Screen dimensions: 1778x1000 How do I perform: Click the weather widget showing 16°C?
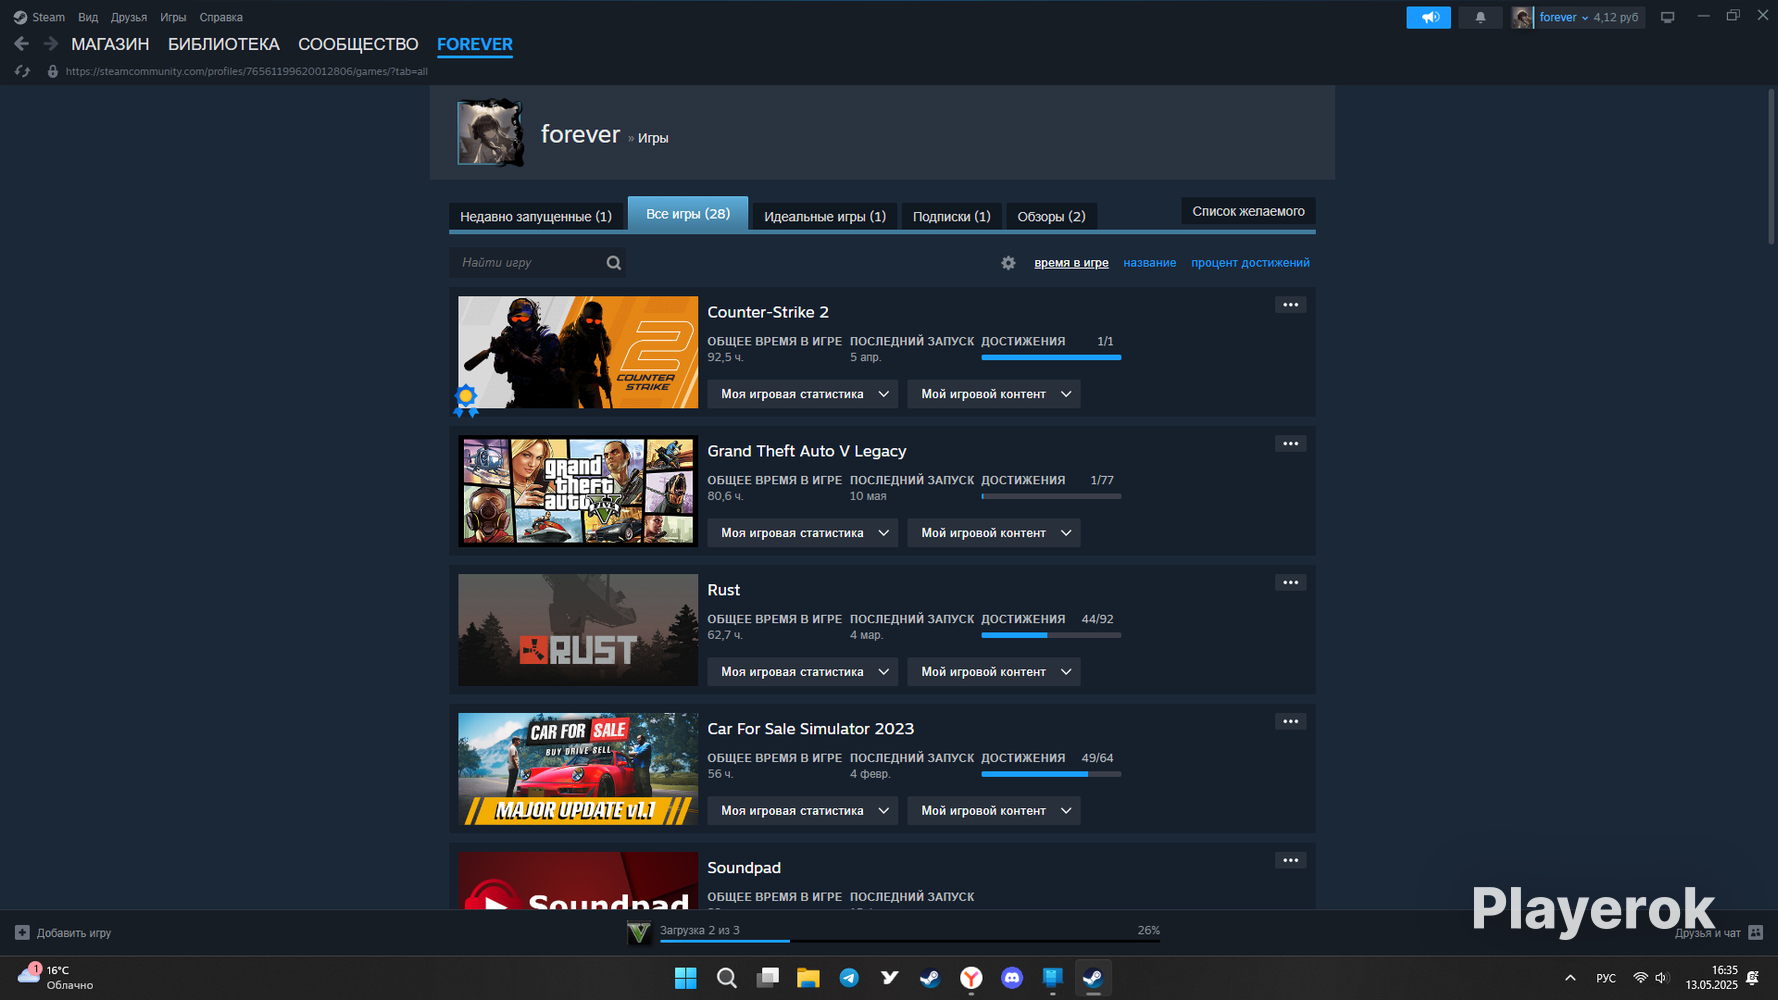[56, 977]
